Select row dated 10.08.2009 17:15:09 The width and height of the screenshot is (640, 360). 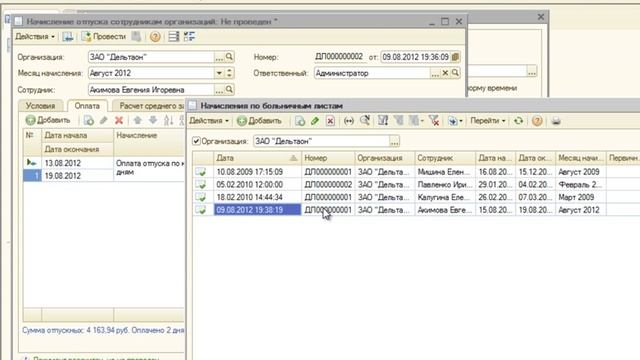(416, 171)
